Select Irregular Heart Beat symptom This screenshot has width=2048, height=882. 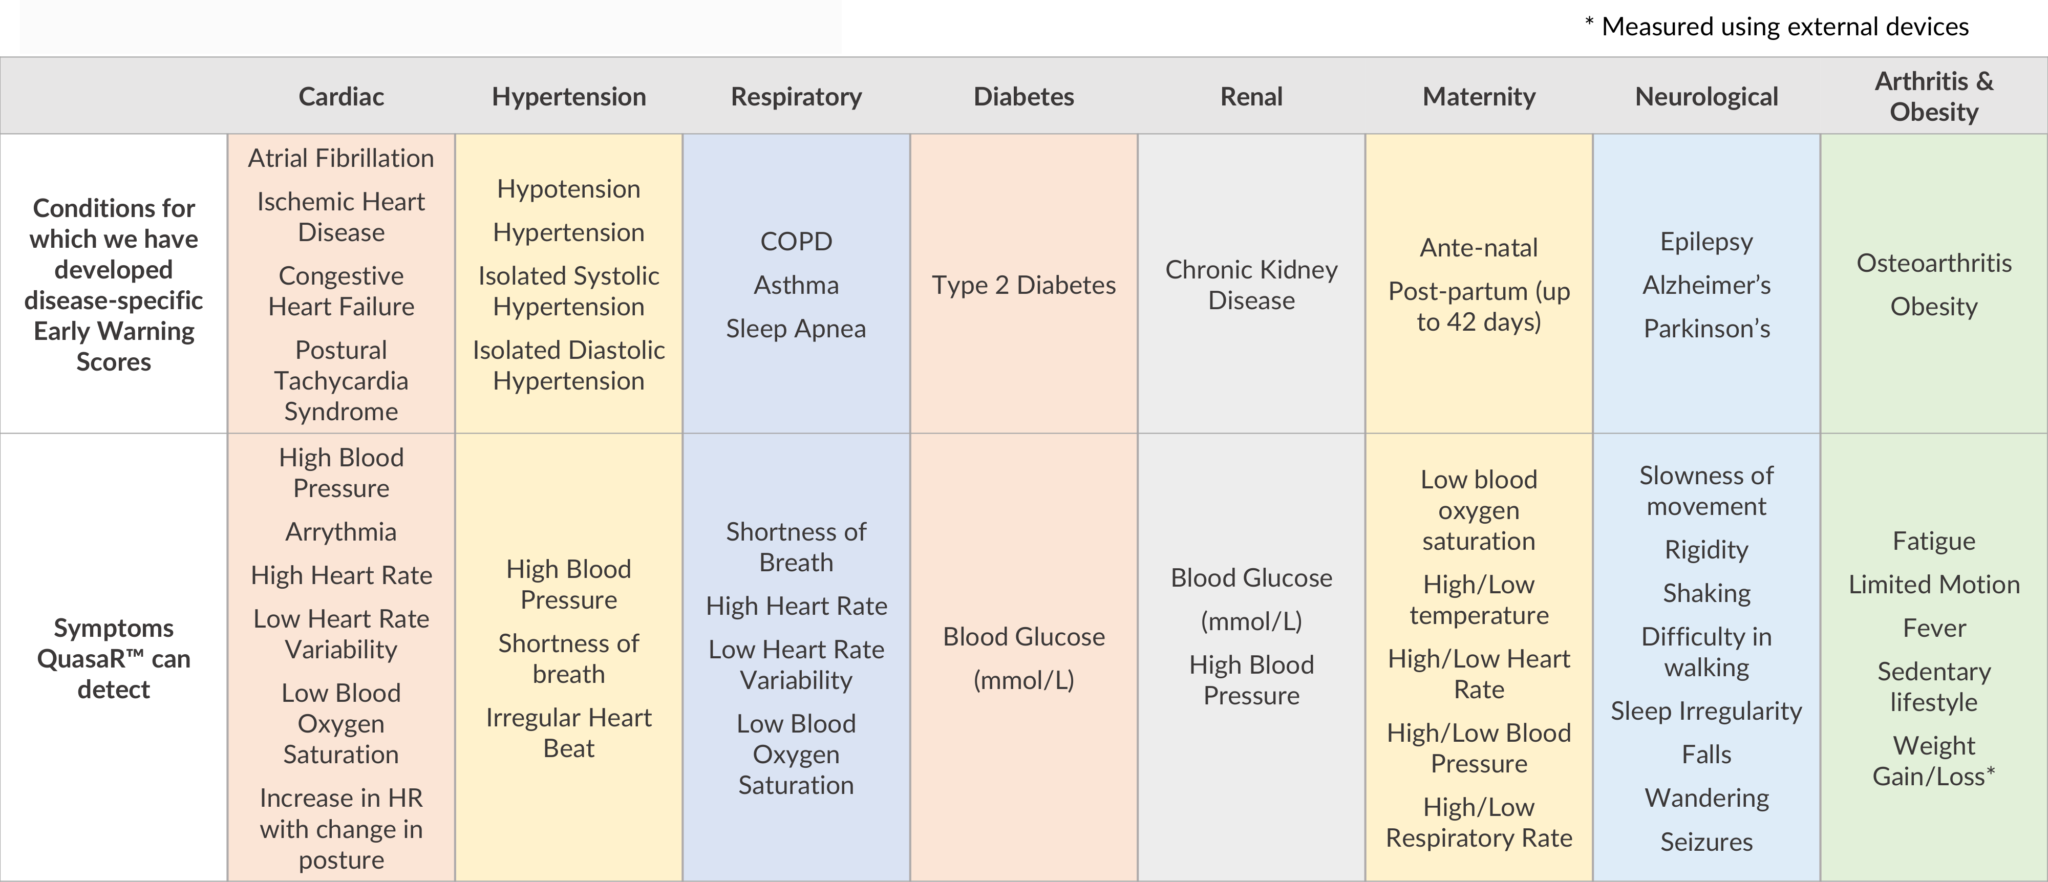pos(568,733)
